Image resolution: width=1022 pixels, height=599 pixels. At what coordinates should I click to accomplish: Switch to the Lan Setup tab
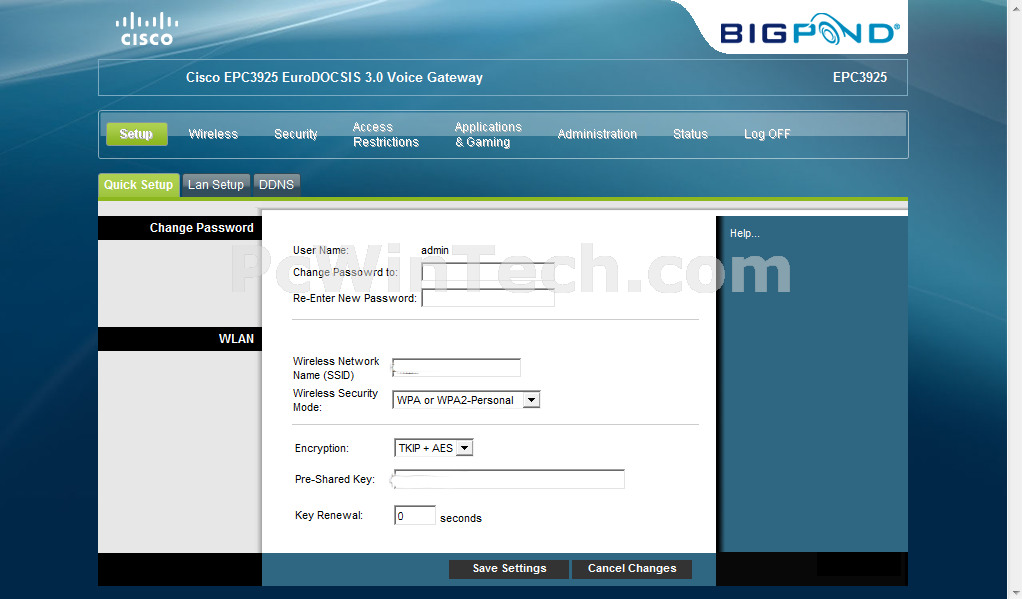point(216,185)
